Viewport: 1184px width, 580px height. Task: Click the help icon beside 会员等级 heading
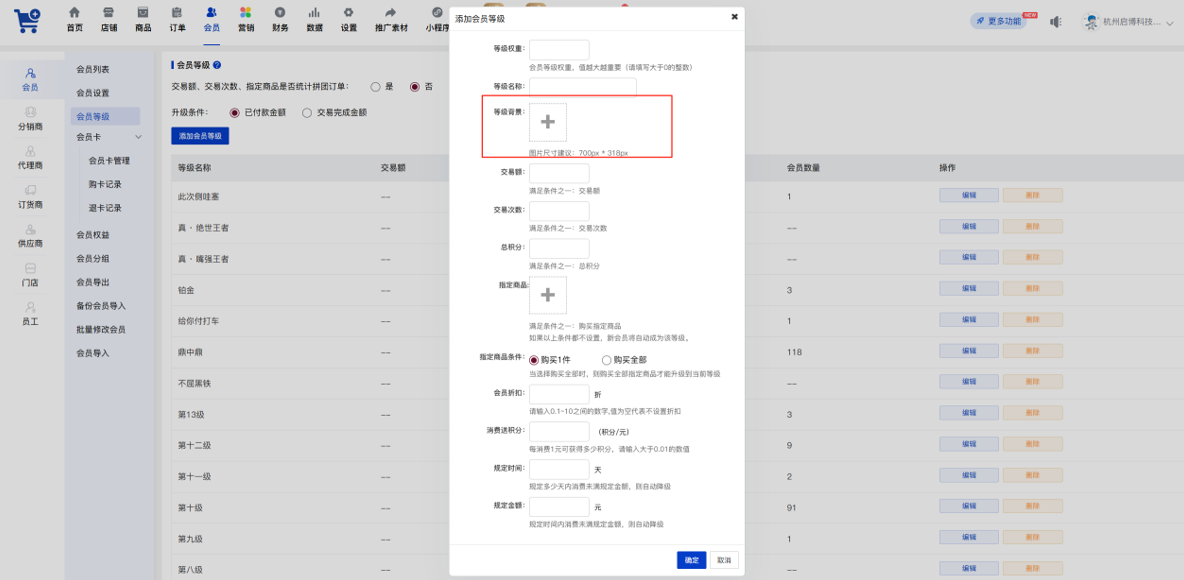217,66
